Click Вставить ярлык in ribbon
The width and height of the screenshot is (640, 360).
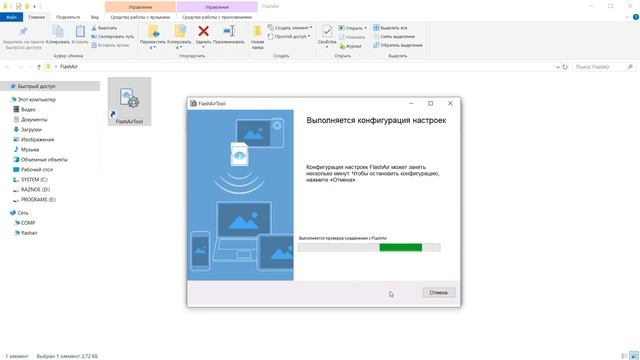(x=110, y=45)
